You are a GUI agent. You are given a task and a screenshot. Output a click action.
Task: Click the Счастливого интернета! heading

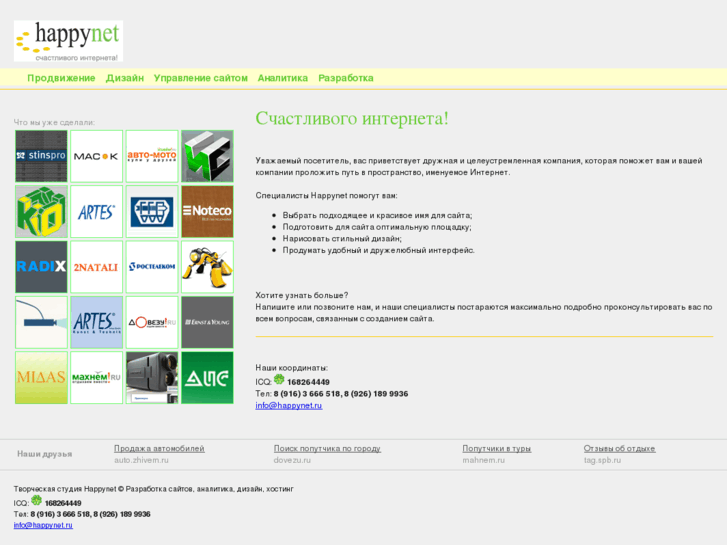tap(352, 118)
